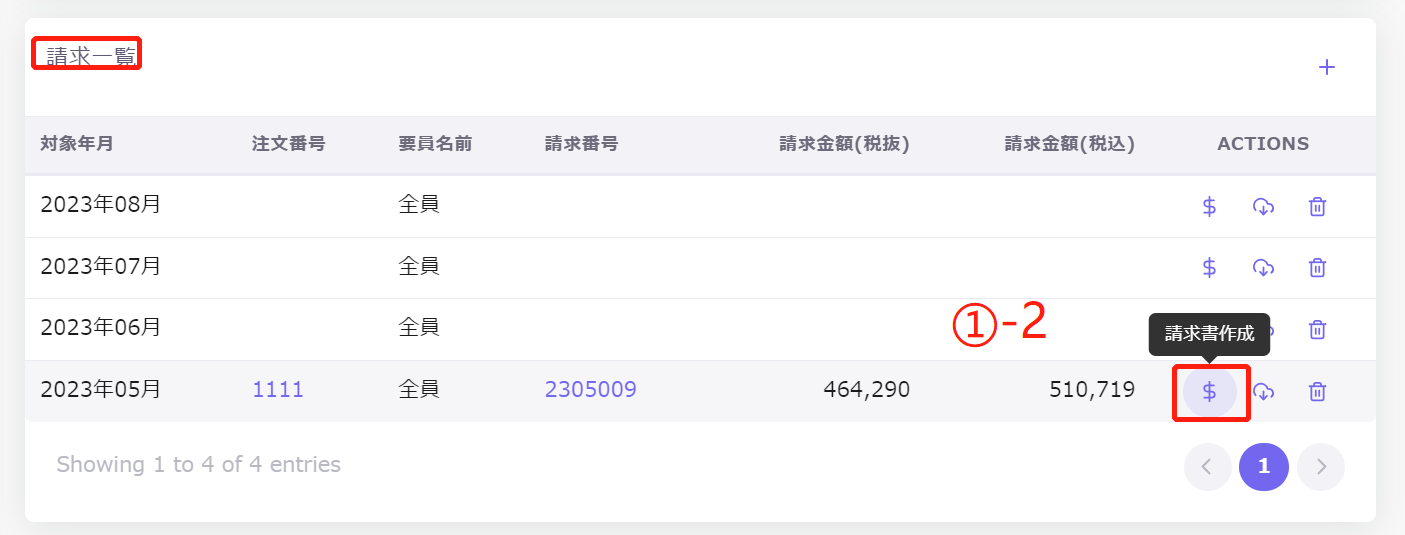Viewport: 1405px width, 535px height.
Task: Delete the 2023年07月 entry
Action: (x=1318, y=268)
